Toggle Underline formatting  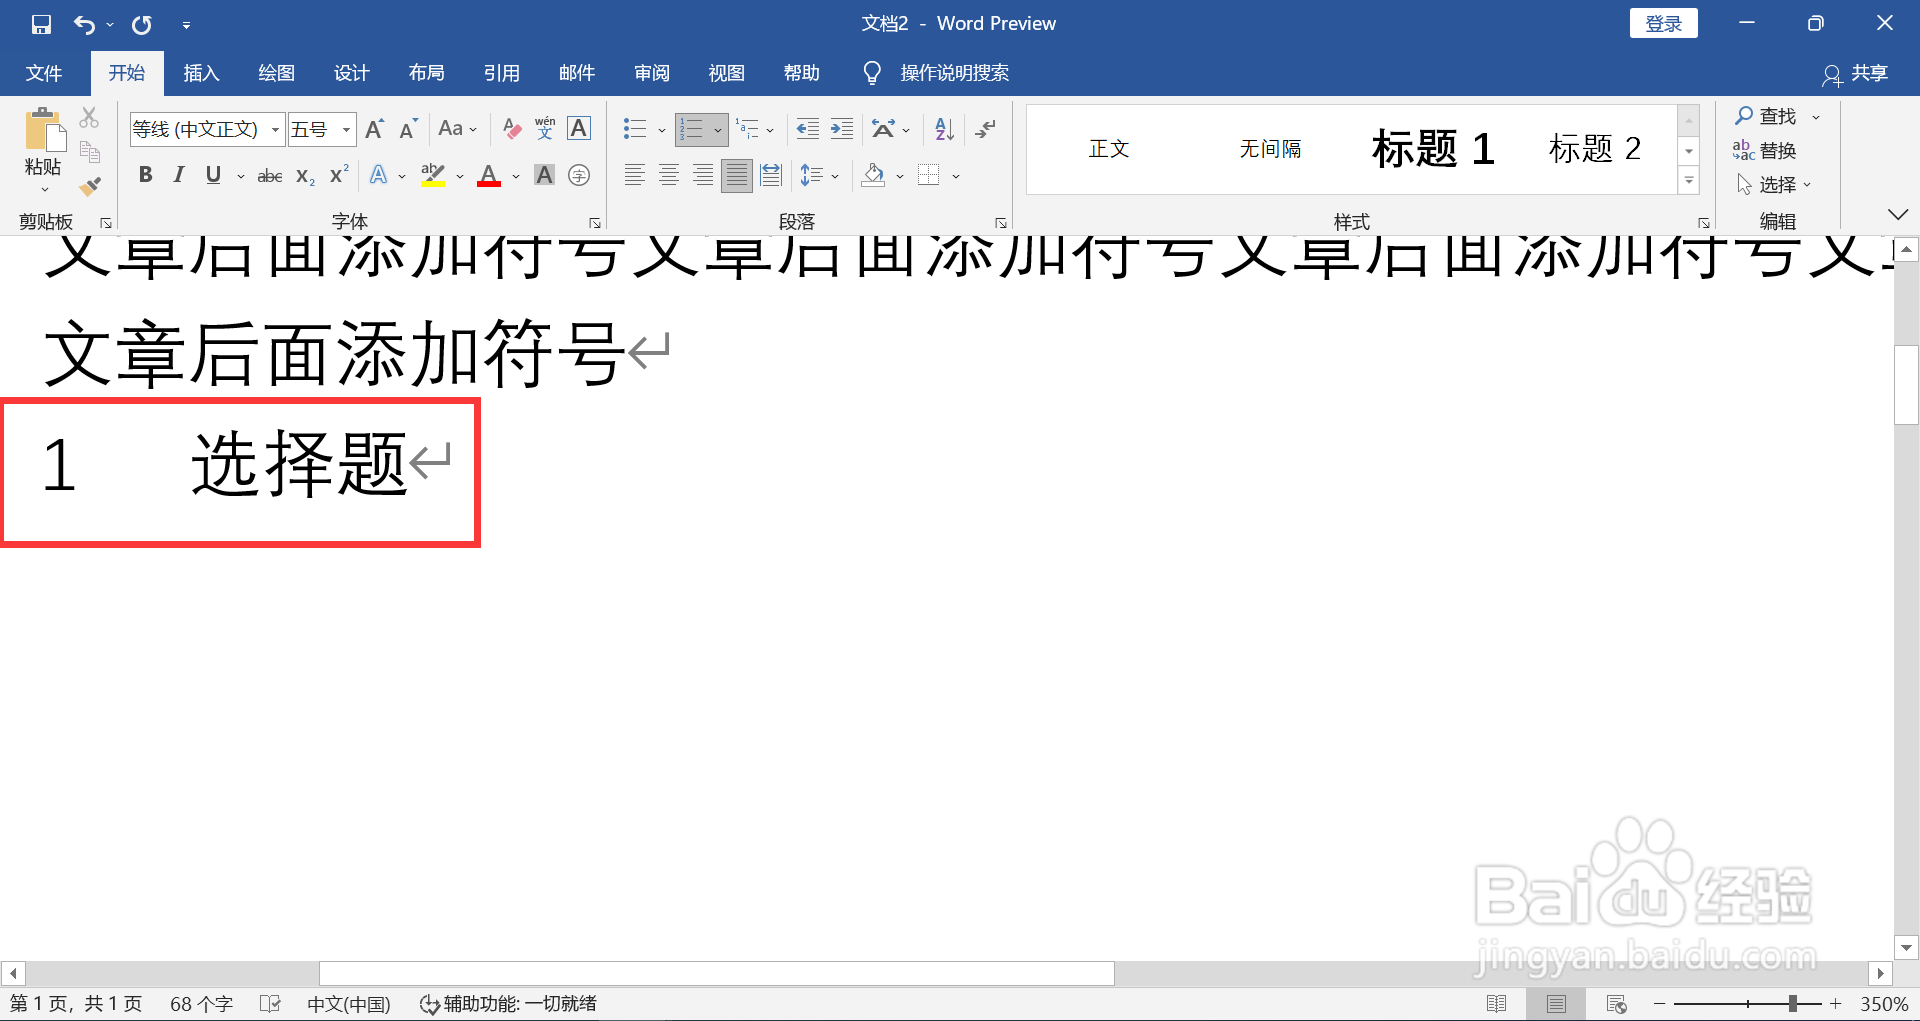tap(213, 175)
